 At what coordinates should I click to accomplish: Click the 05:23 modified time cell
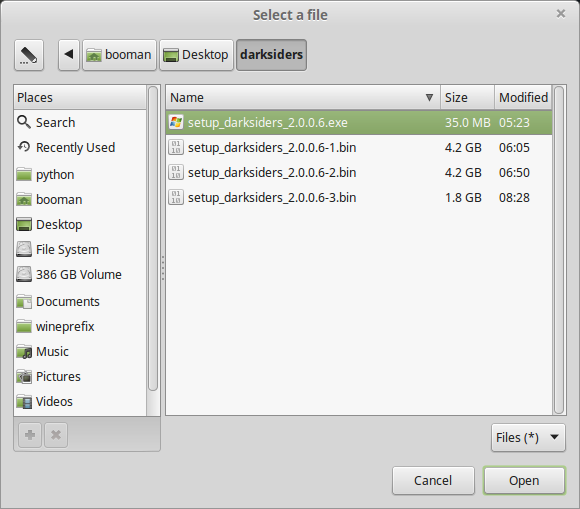pyautogui.click(x=514, y=122)
